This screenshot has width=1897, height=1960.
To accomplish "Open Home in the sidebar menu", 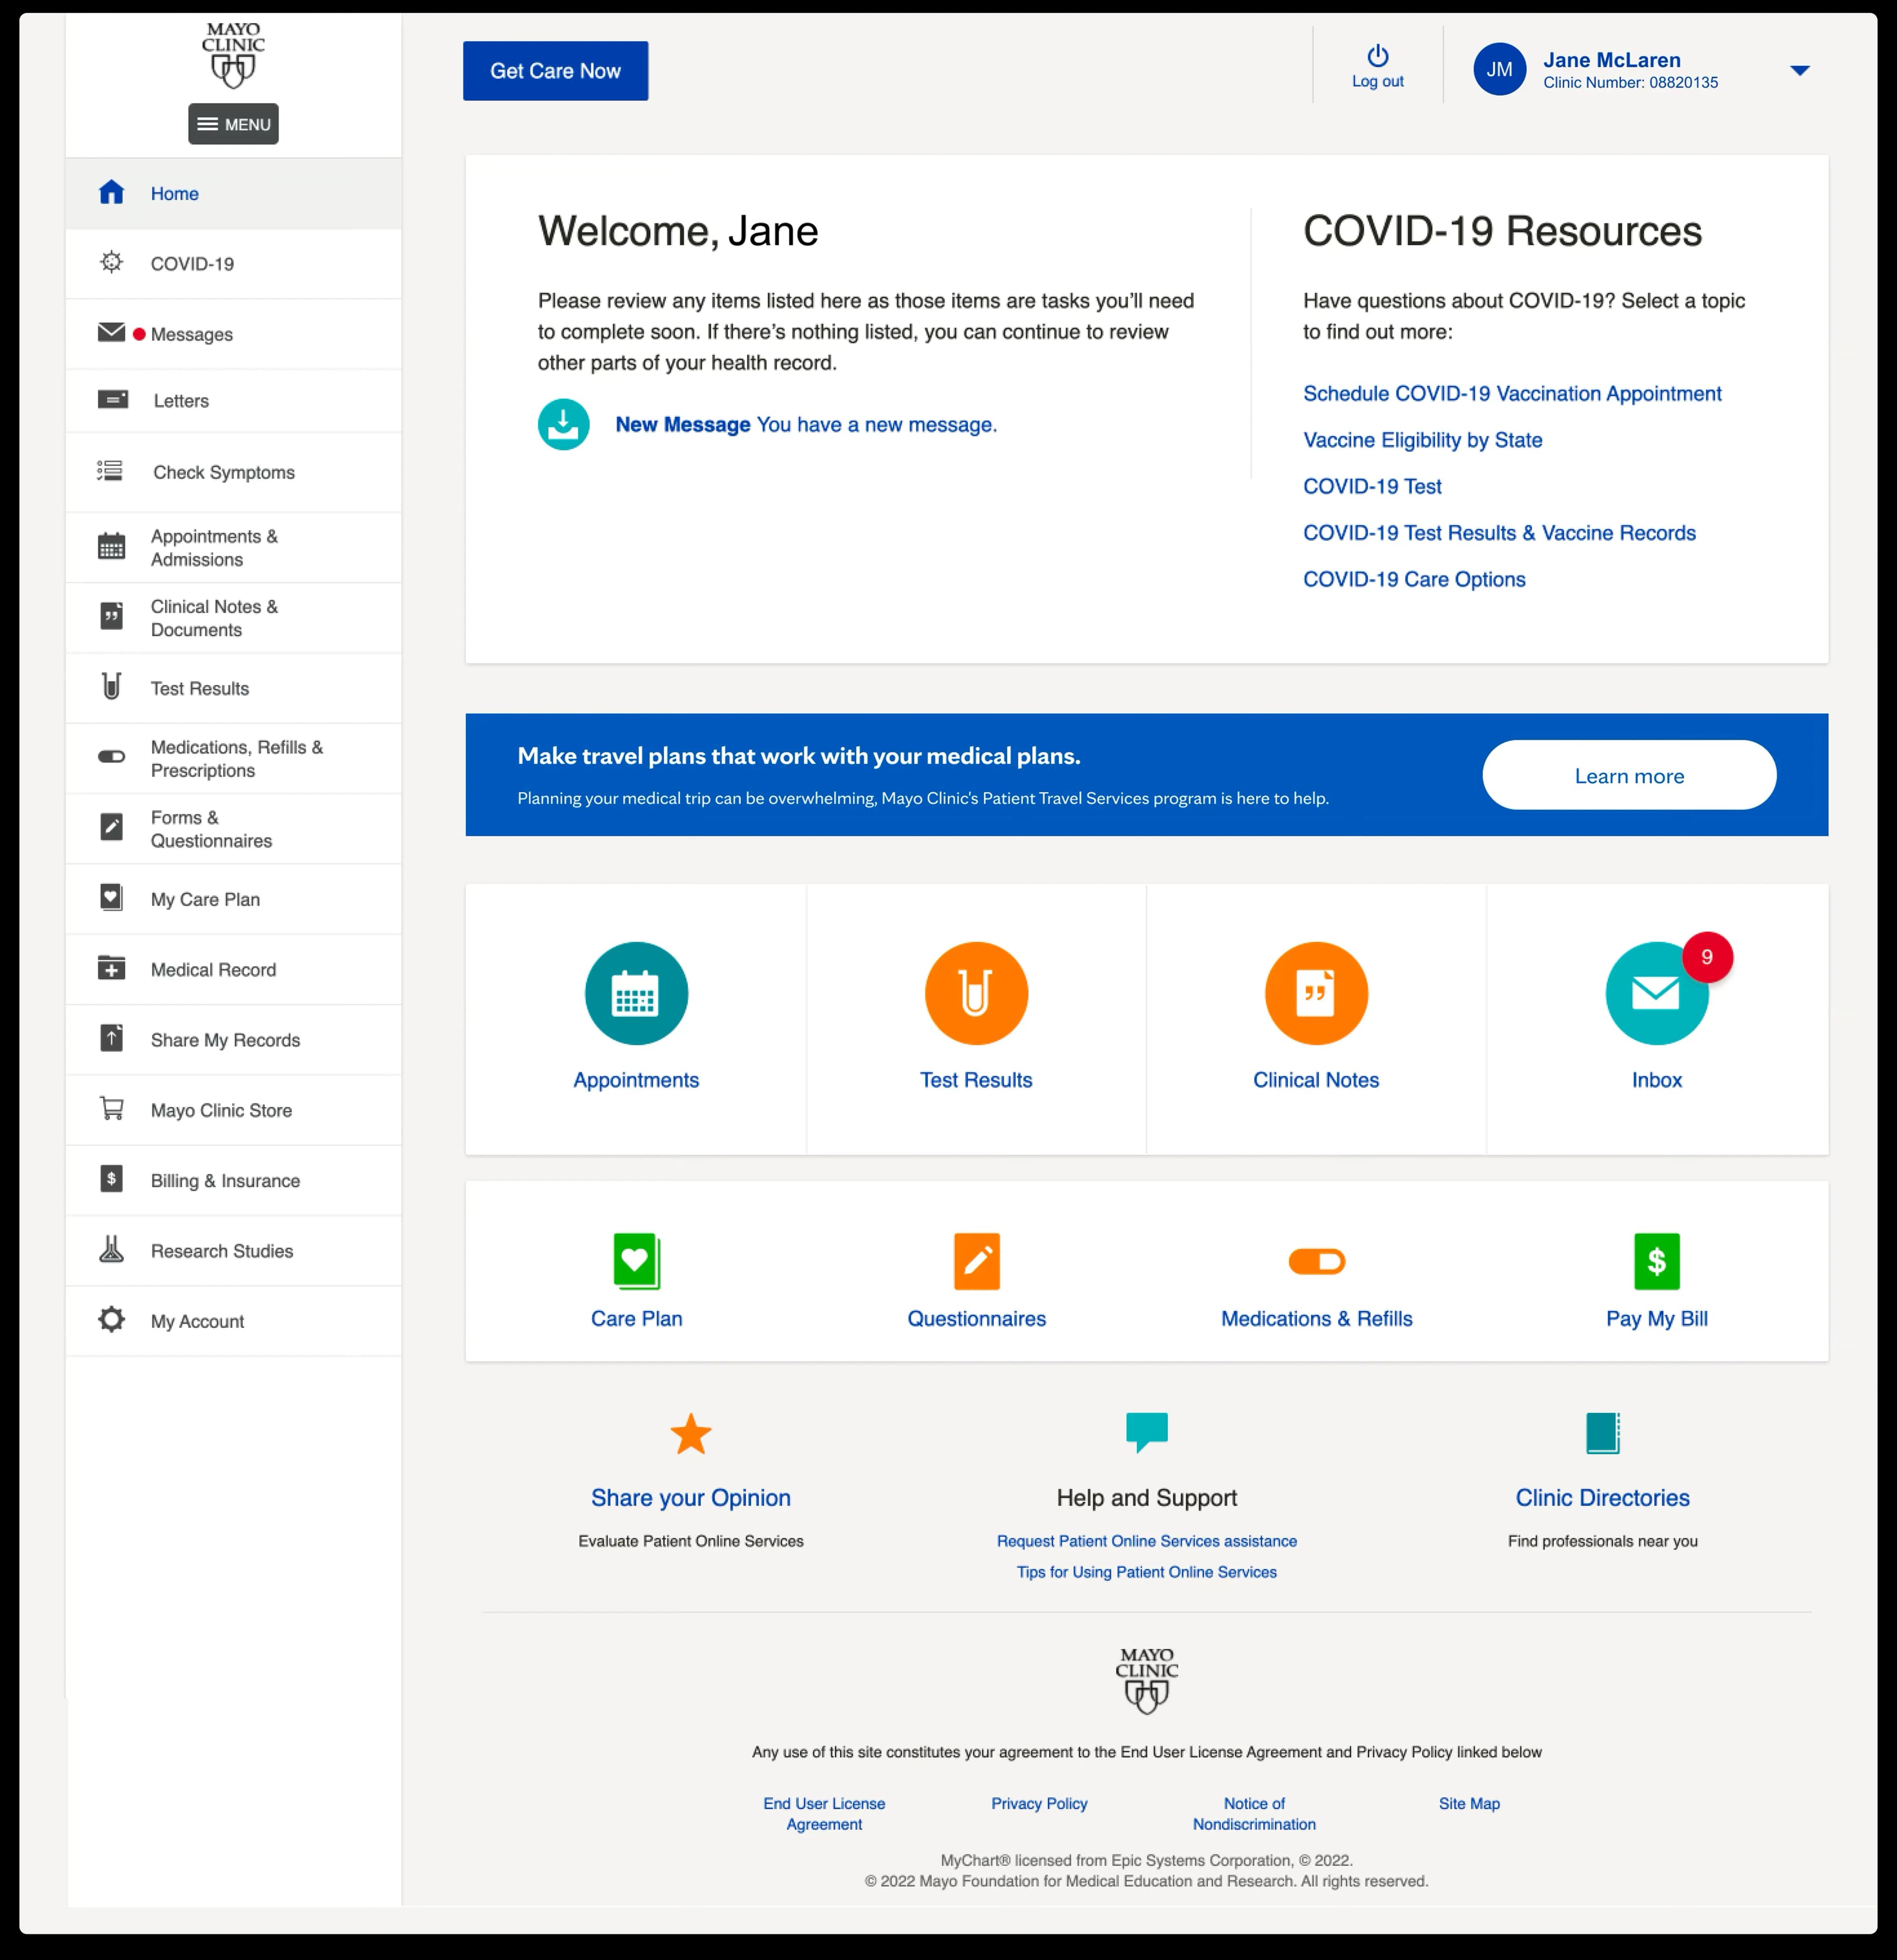I will point(233,193).
